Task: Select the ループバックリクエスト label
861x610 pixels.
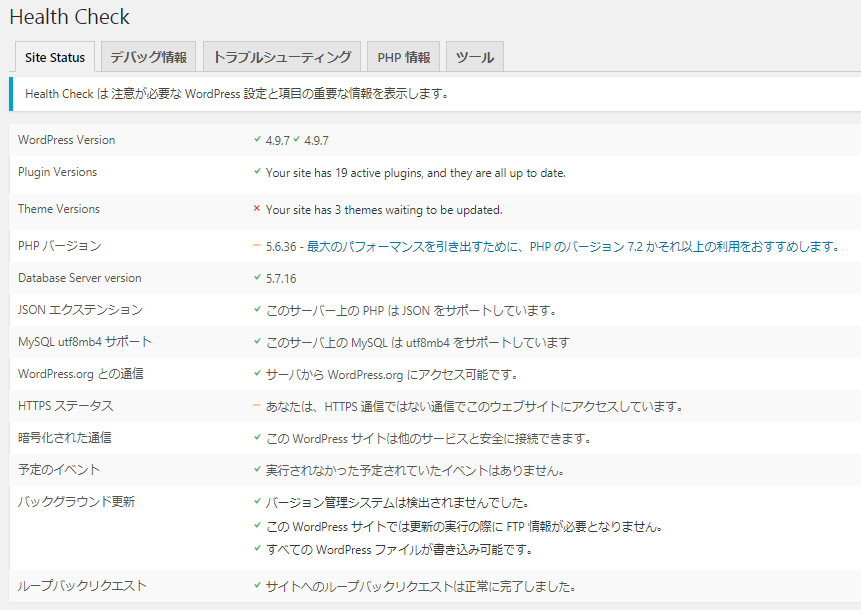Action: tap(82, 585)
